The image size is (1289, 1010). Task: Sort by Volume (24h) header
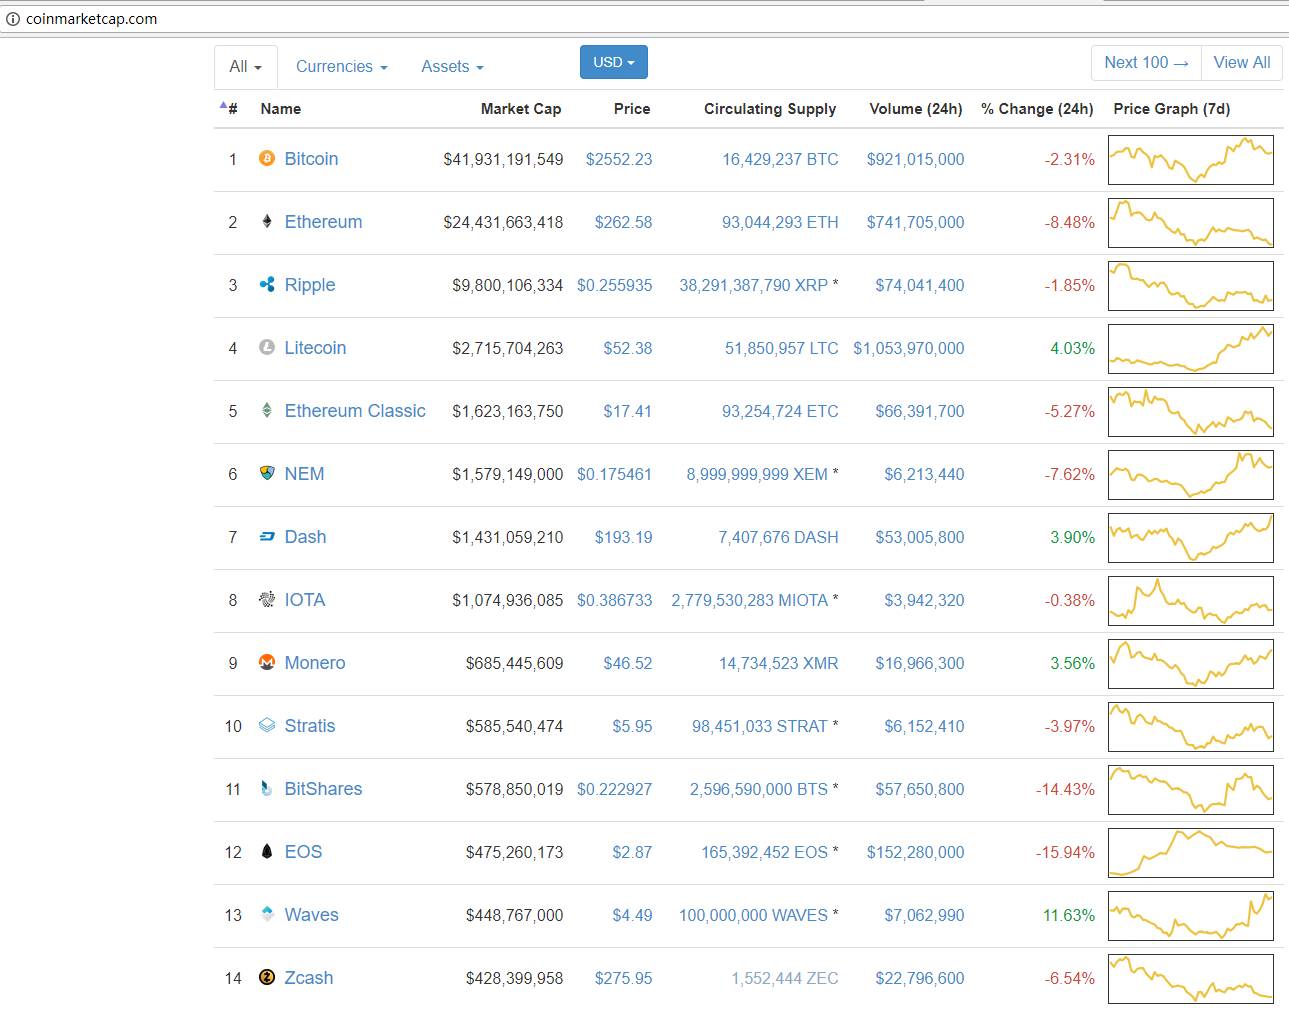pyautogui.click(x=916, y=108)
